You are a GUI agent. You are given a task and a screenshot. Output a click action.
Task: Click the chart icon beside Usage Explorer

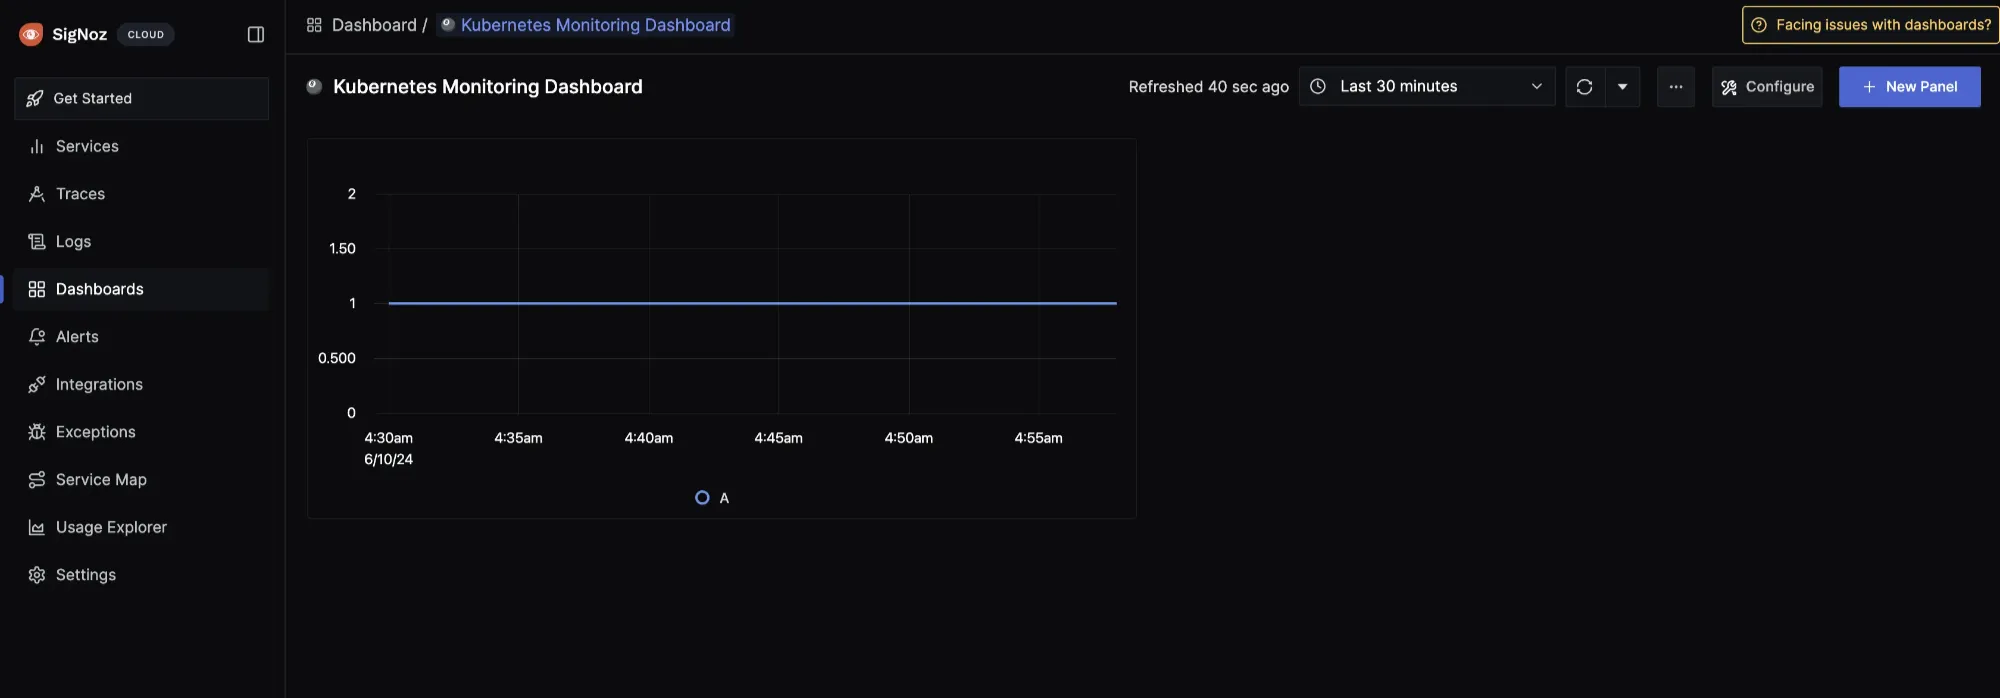pos(37,527)
